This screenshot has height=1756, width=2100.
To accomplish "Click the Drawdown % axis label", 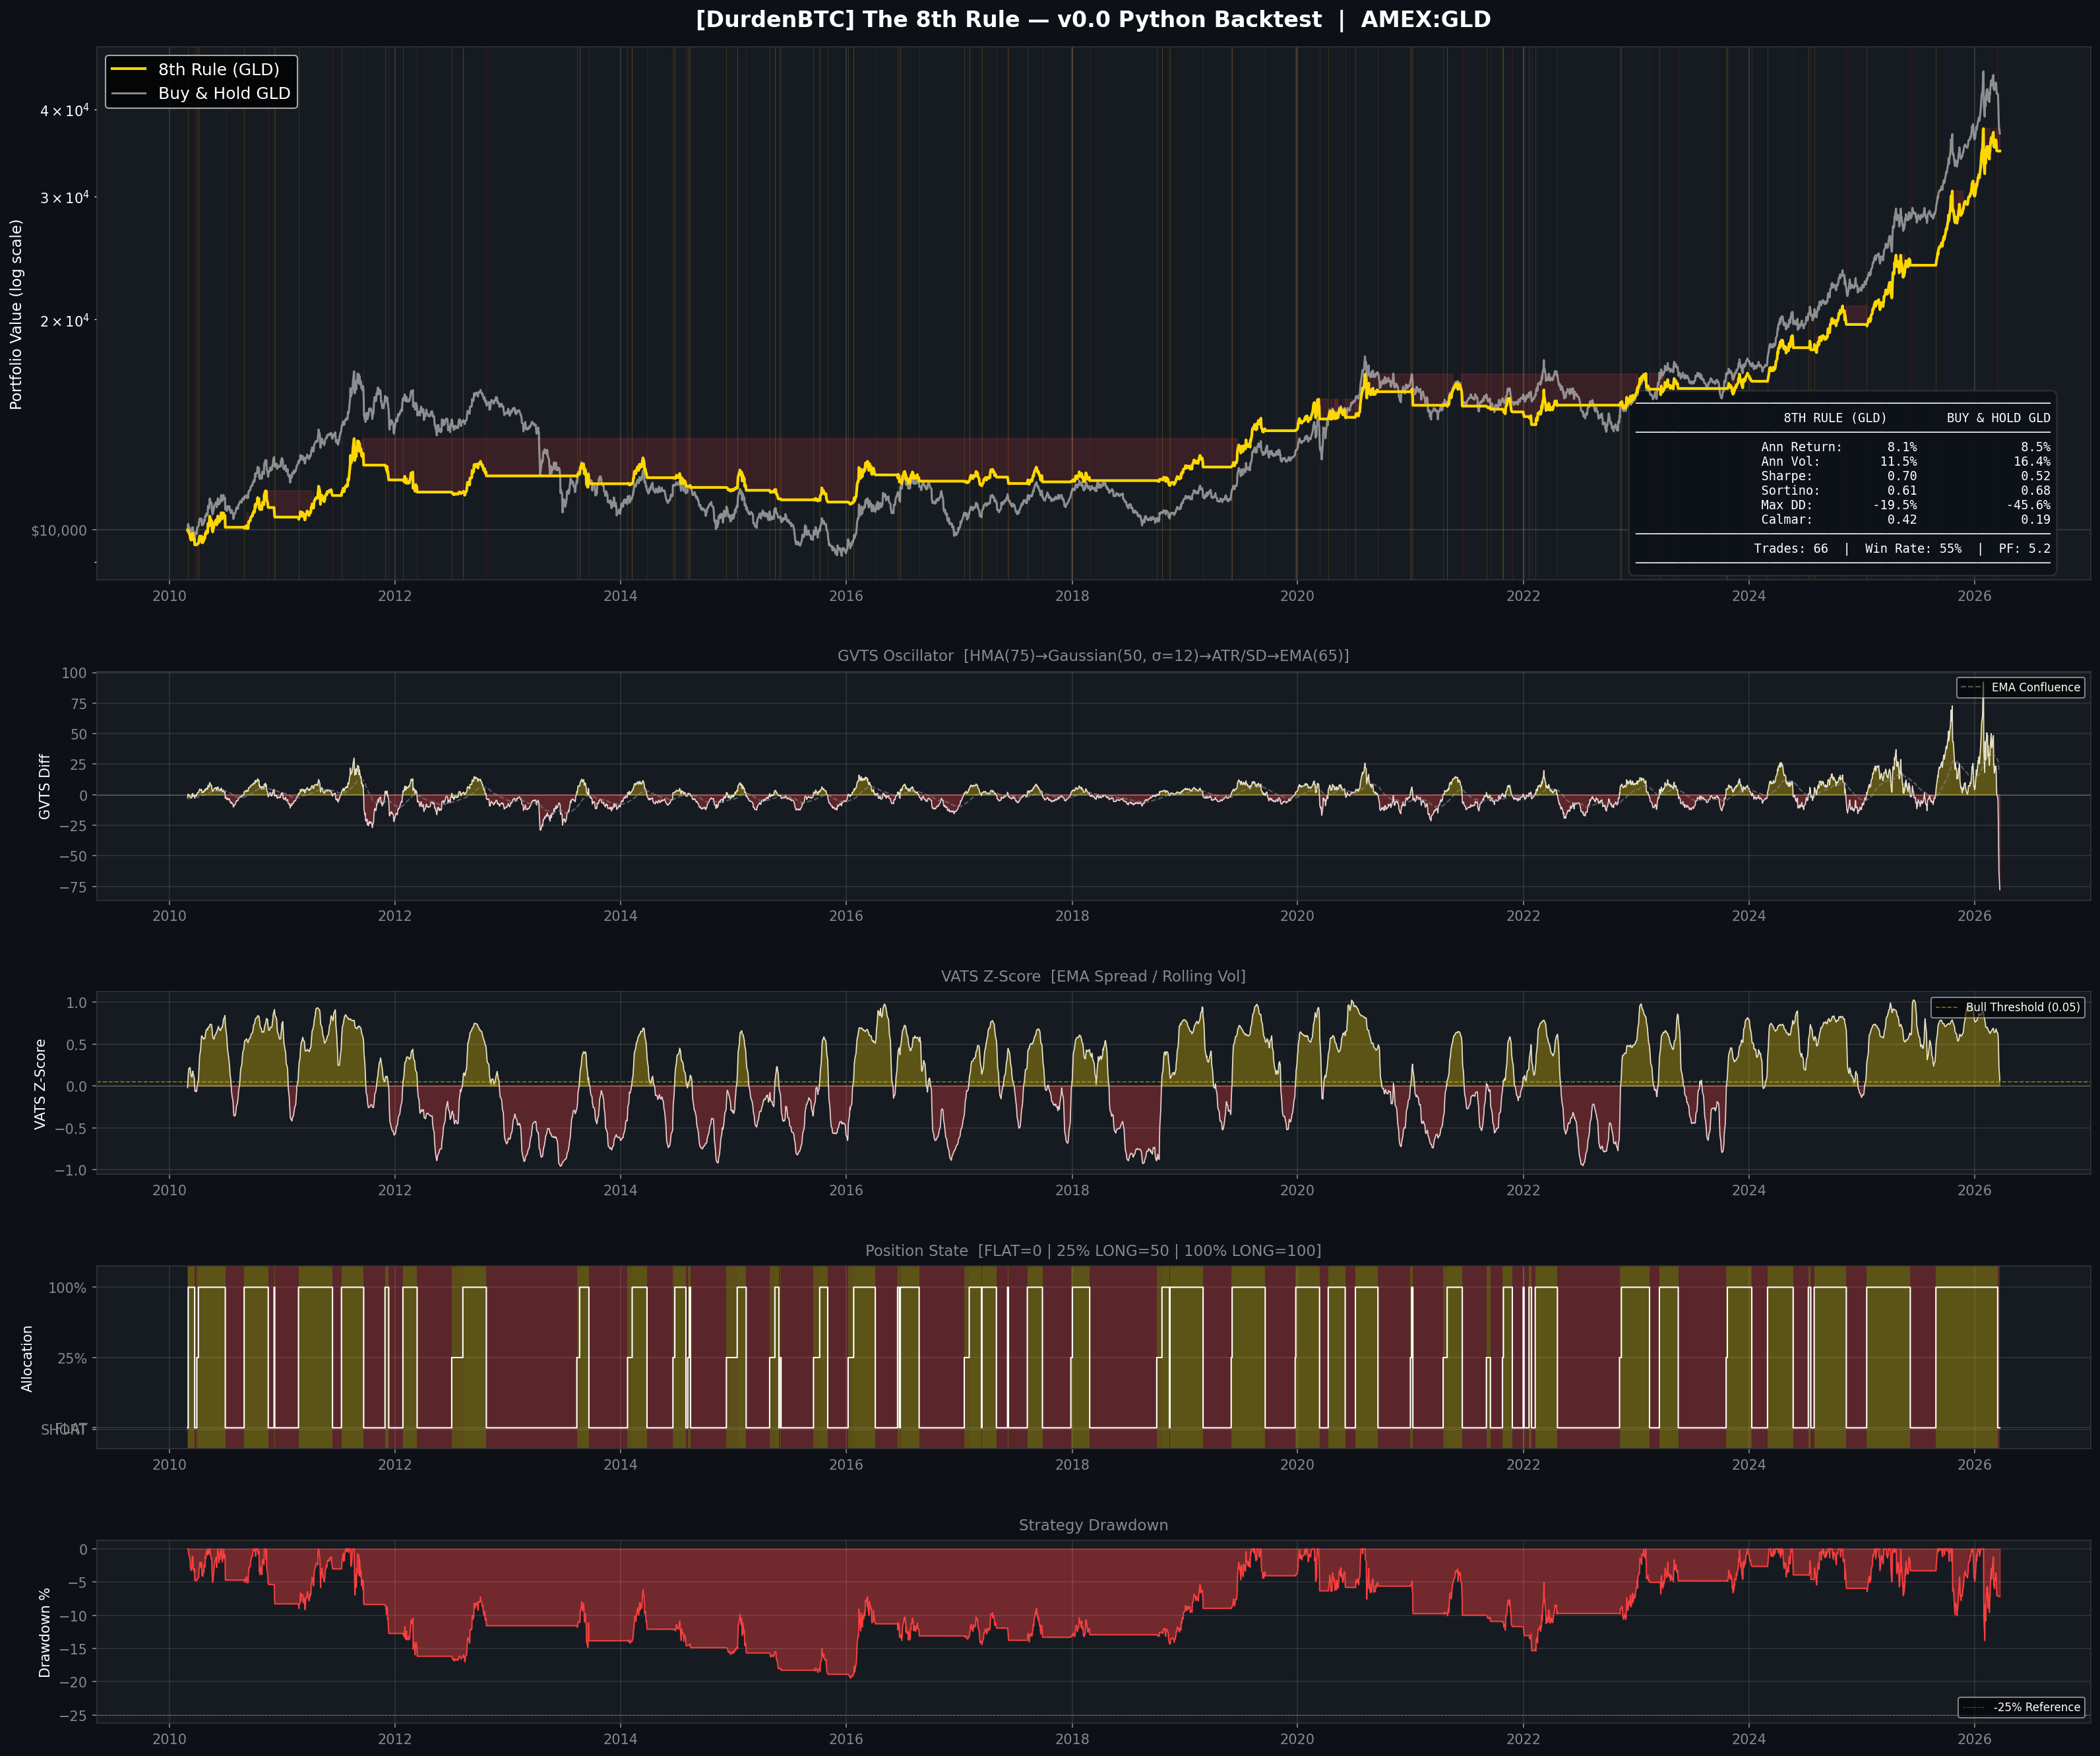I will 44,1632.
